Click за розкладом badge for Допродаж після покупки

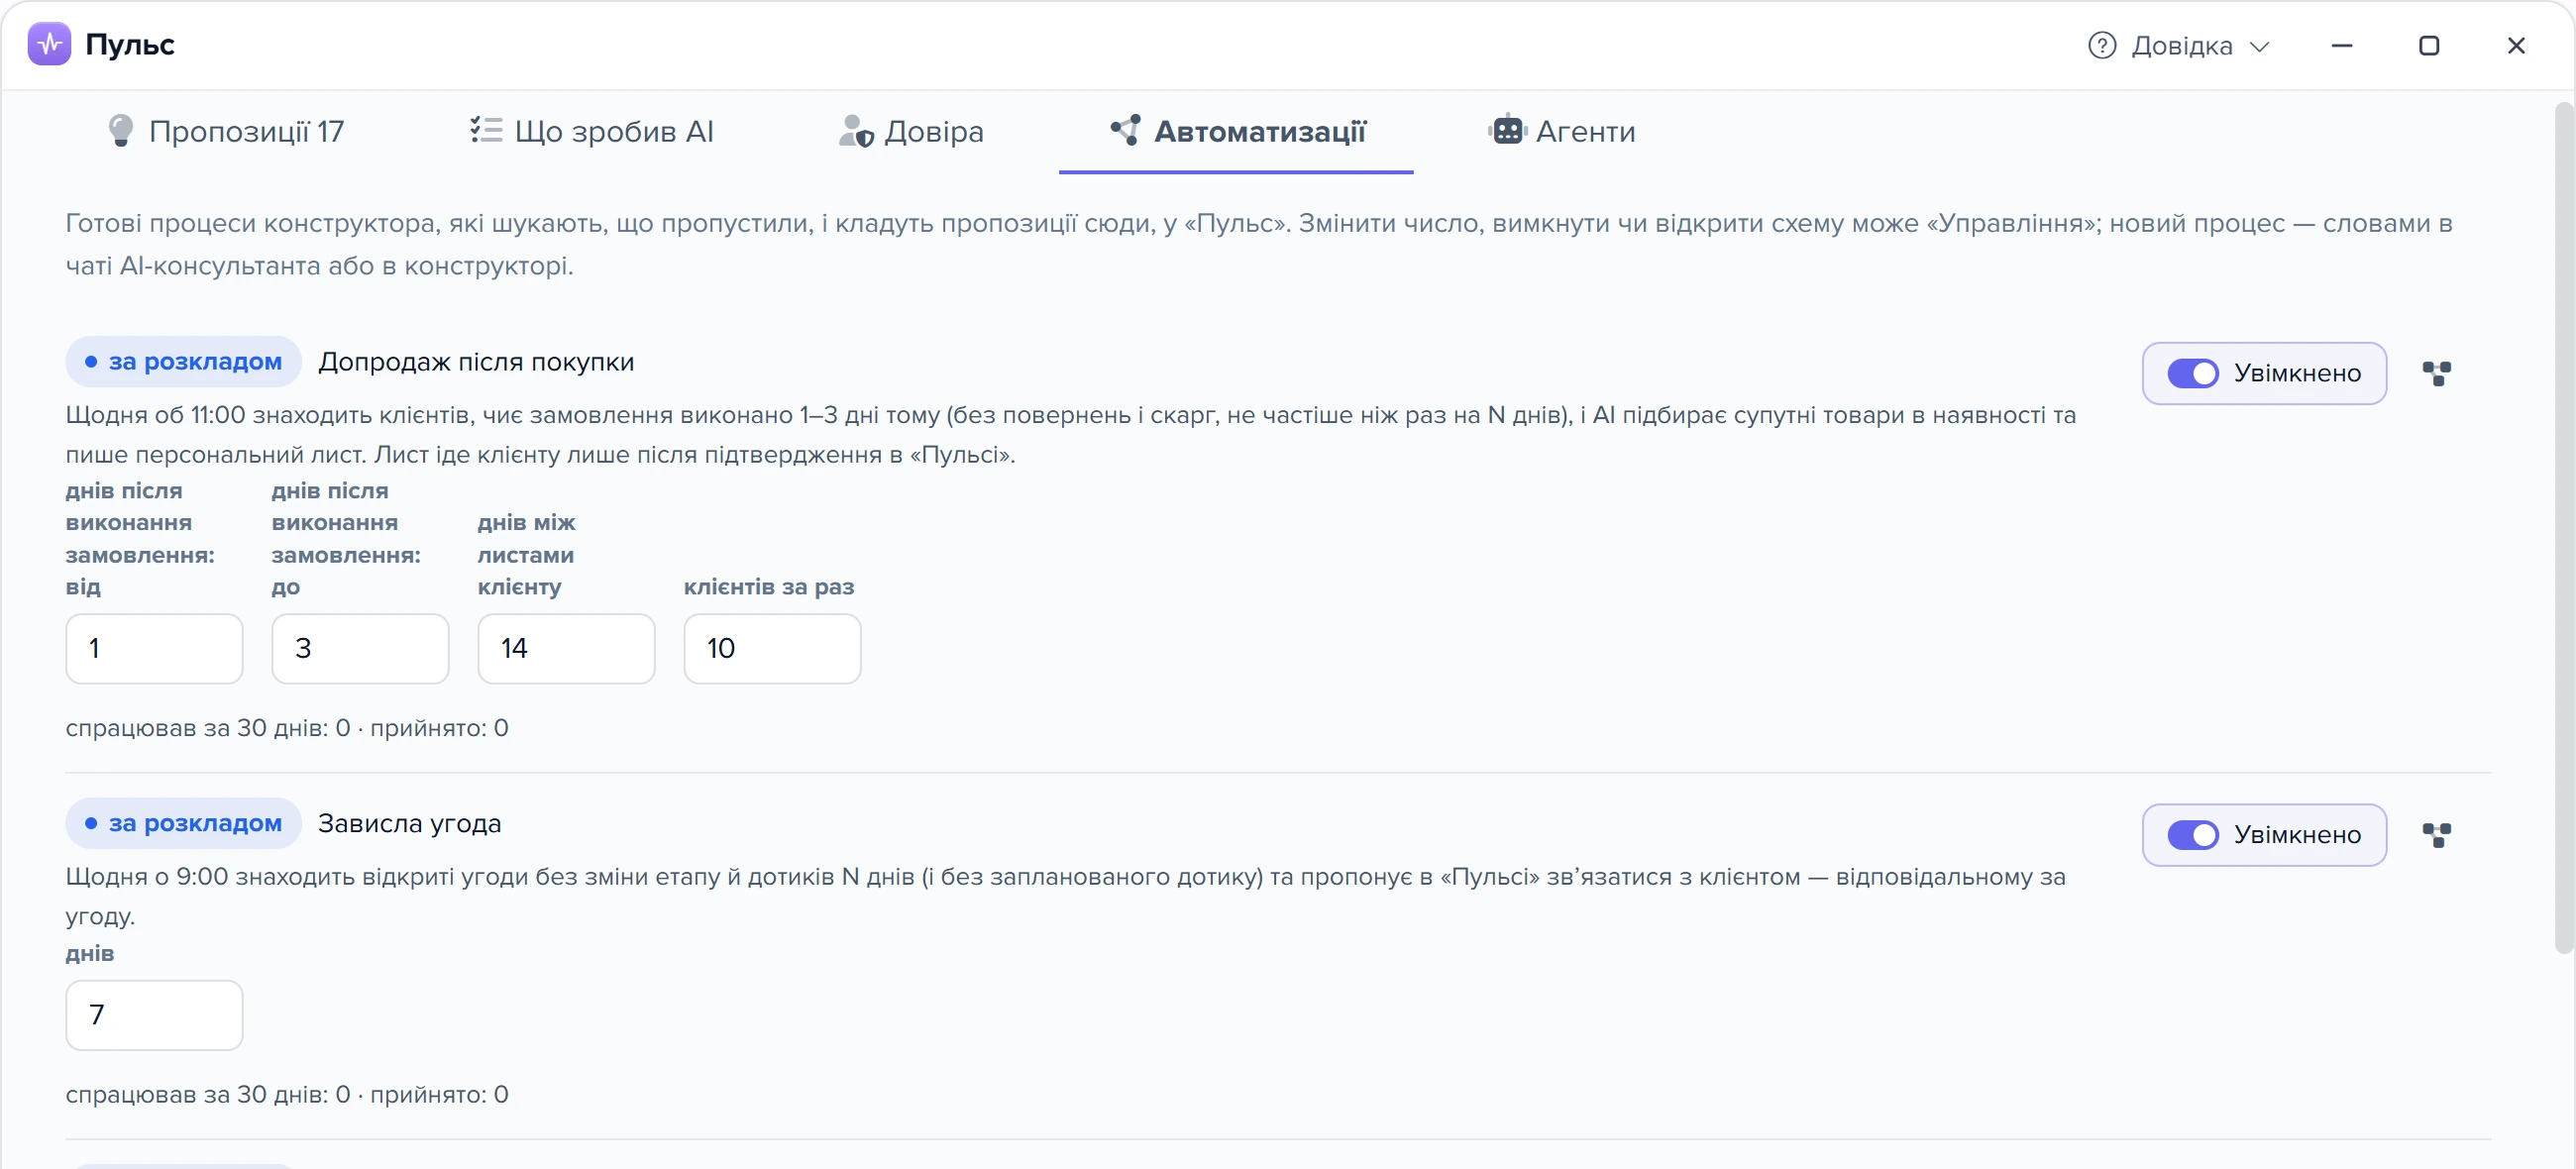[x=183, y=362]
